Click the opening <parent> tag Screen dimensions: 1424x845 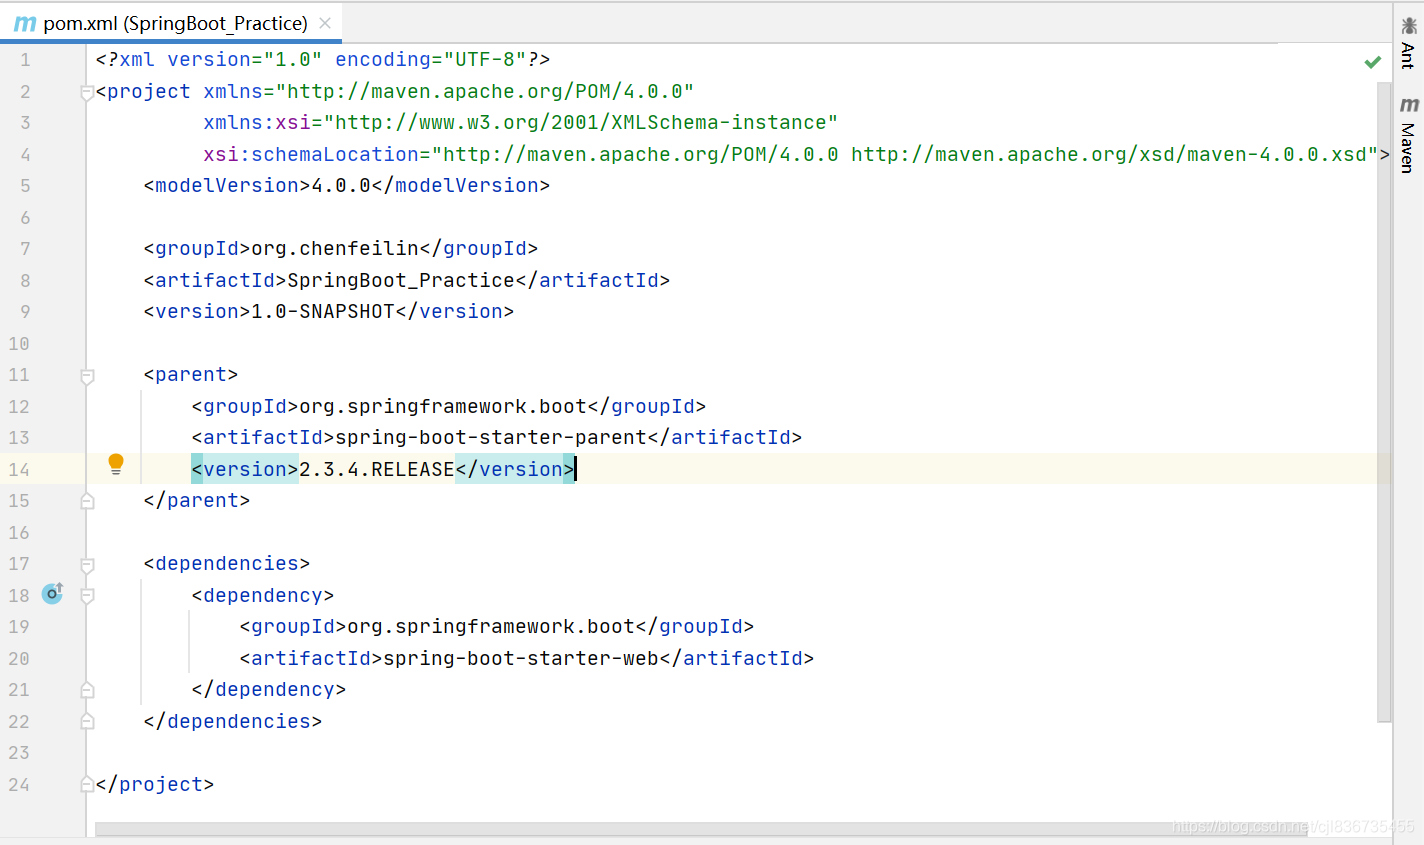click(191, 374)
